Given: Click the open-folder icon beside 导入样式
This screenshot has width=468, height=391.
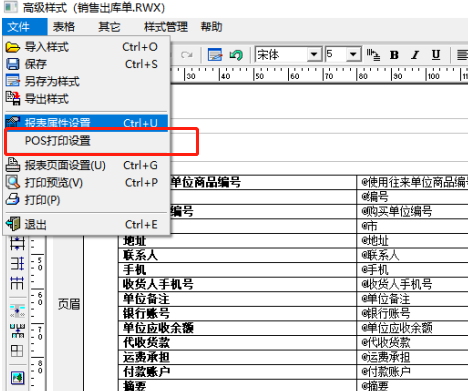Looking at the screenshot, I should [x=13, y=47].
